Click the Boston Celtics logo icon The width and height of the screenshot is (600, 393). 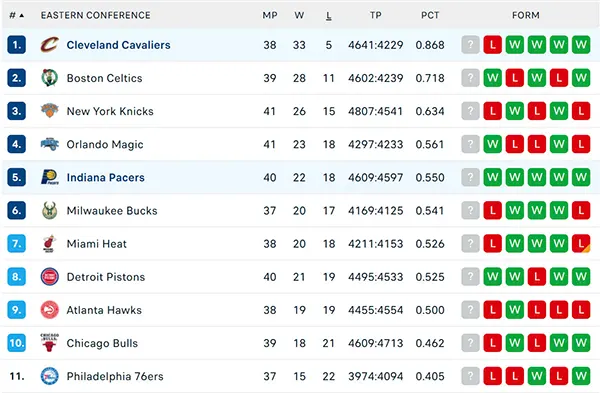tap(50, 78)
